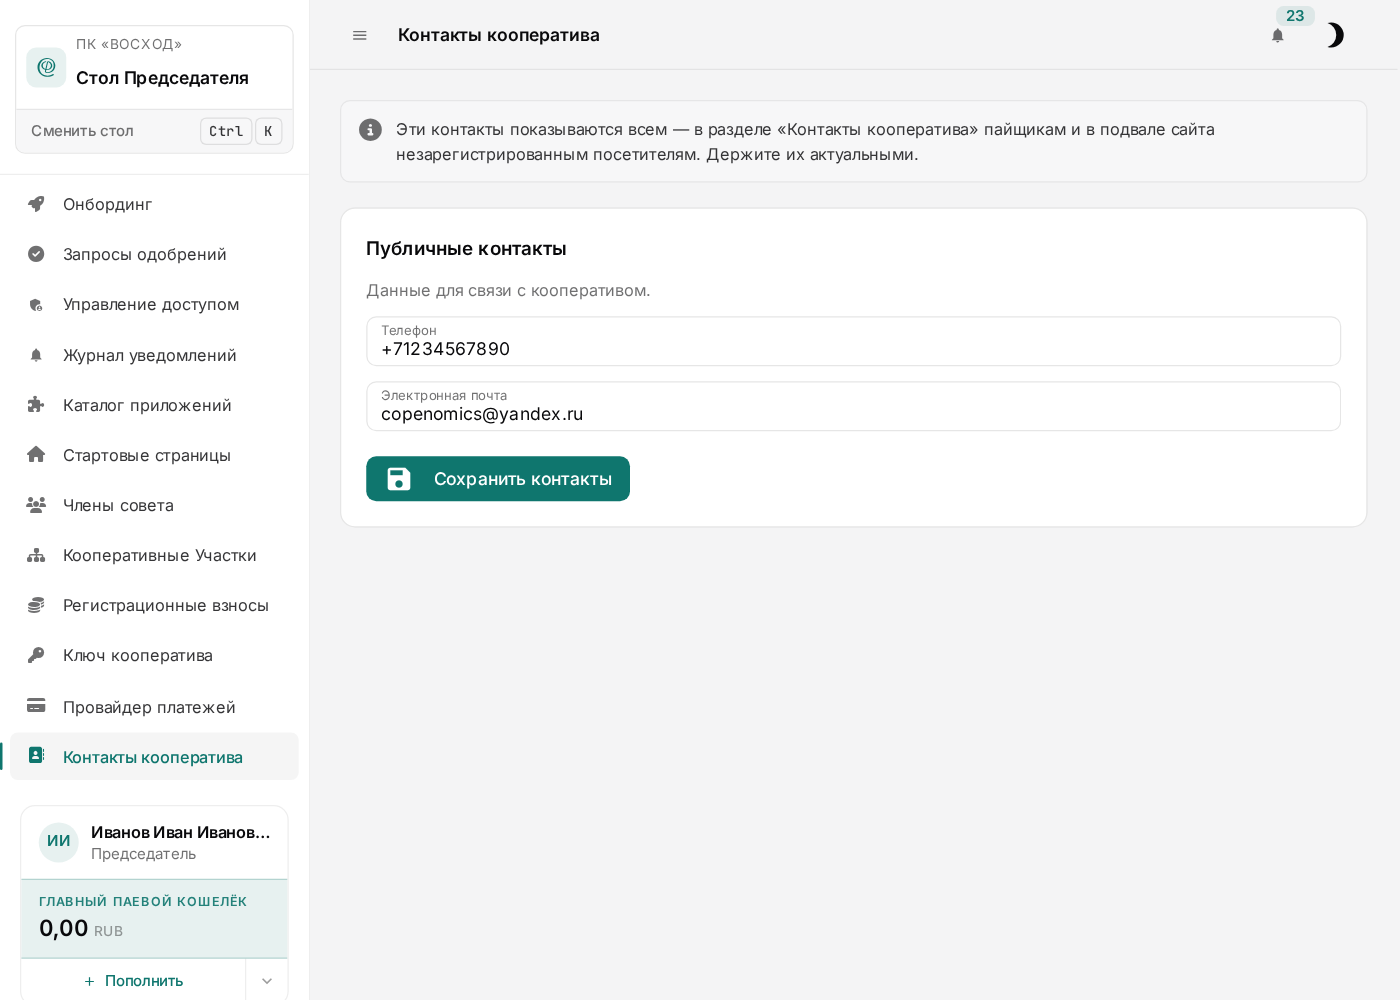Click the Онбординг rocket icon
The height and width of the screenshot is (1000, 1400).
click(x=36, y=204)
